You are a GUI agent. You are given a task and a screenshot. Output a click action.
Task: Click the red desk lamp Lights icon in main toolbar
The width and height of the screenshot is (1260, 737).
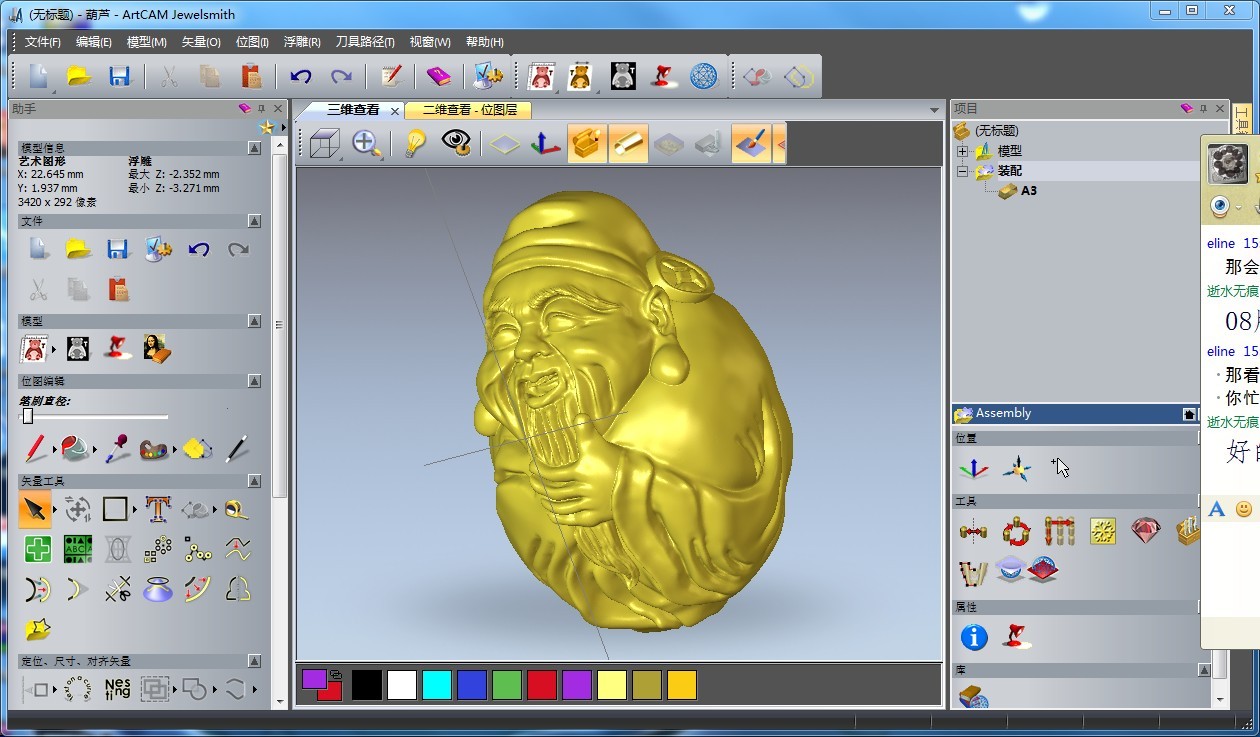(662, 76)
